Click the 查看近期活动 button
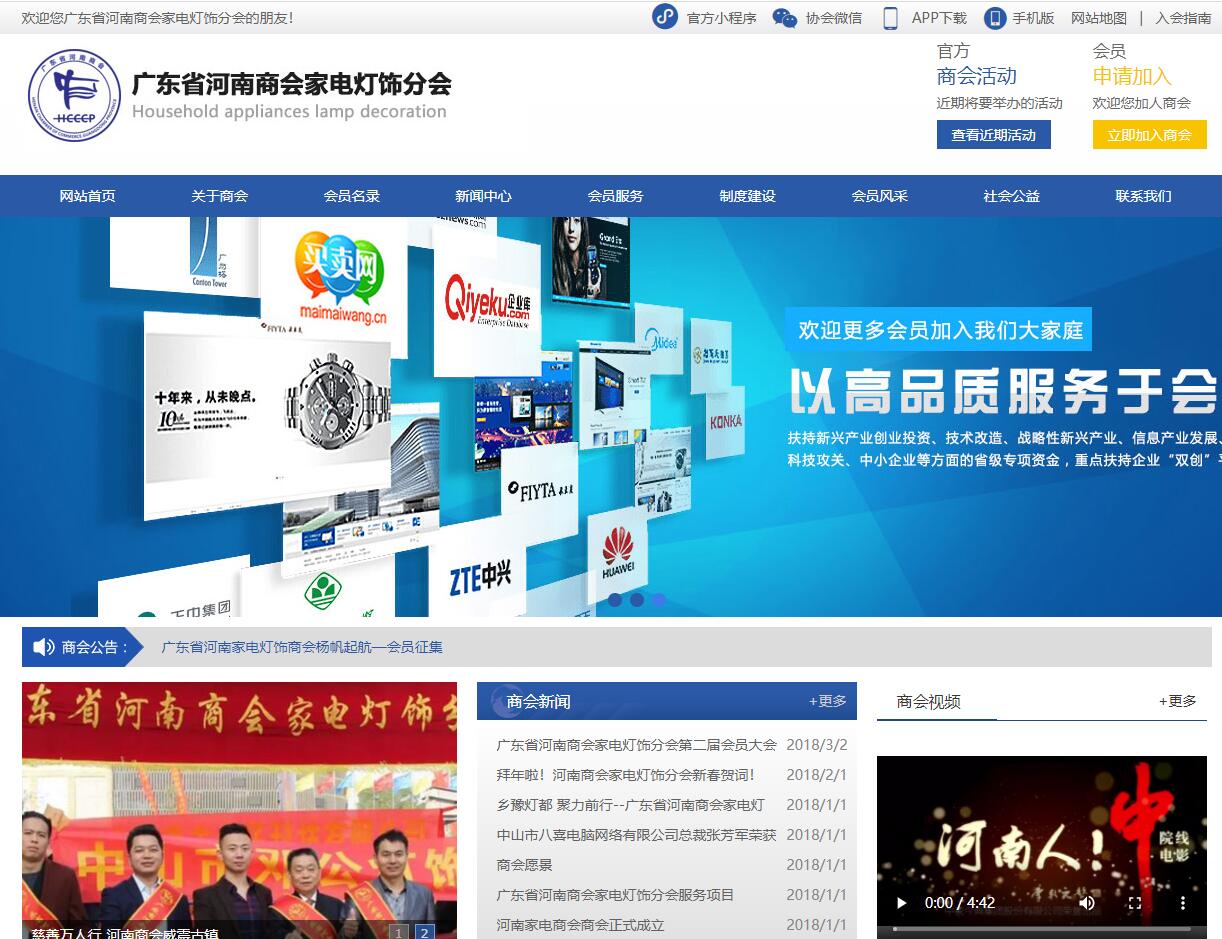This screenshot has width=1222, height=939. 994,135
